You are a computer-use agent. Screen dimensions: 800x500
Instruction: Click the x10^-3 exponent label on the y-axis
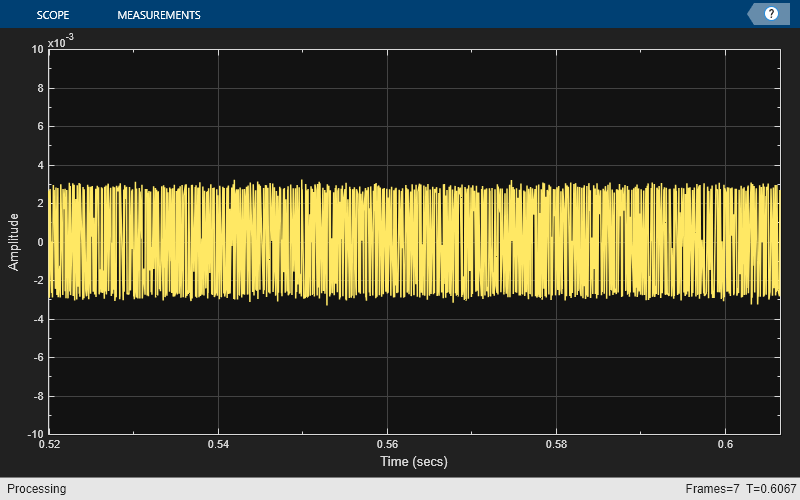coord(61,41)
